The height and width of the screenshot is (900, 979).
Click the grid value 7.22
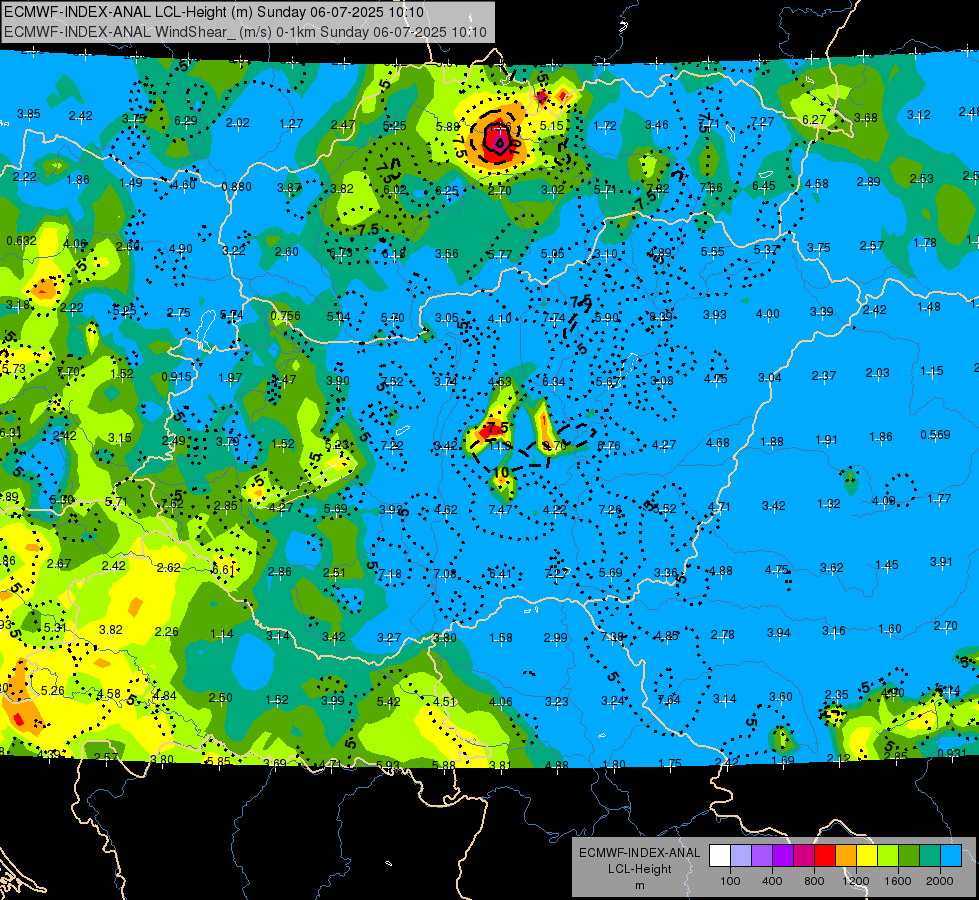pos(392,445)
